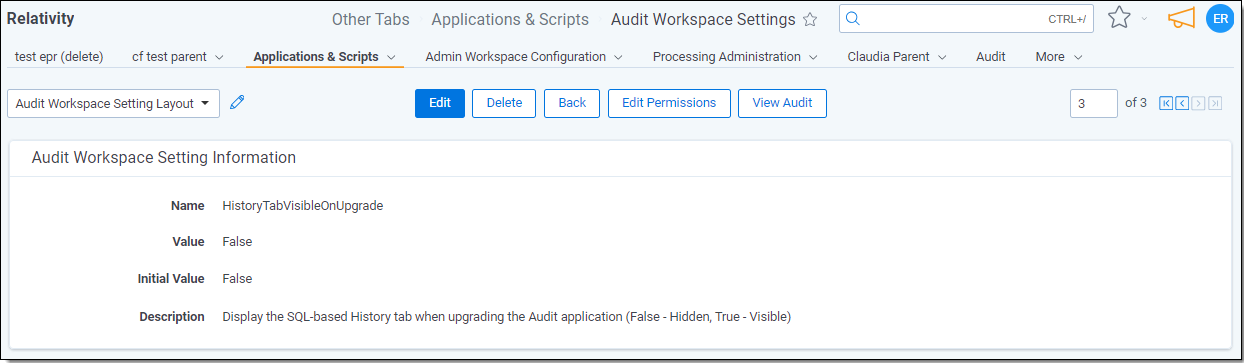Switch to the Audit tab
Screen dimensions: 1244x363
tap(991, 57)
